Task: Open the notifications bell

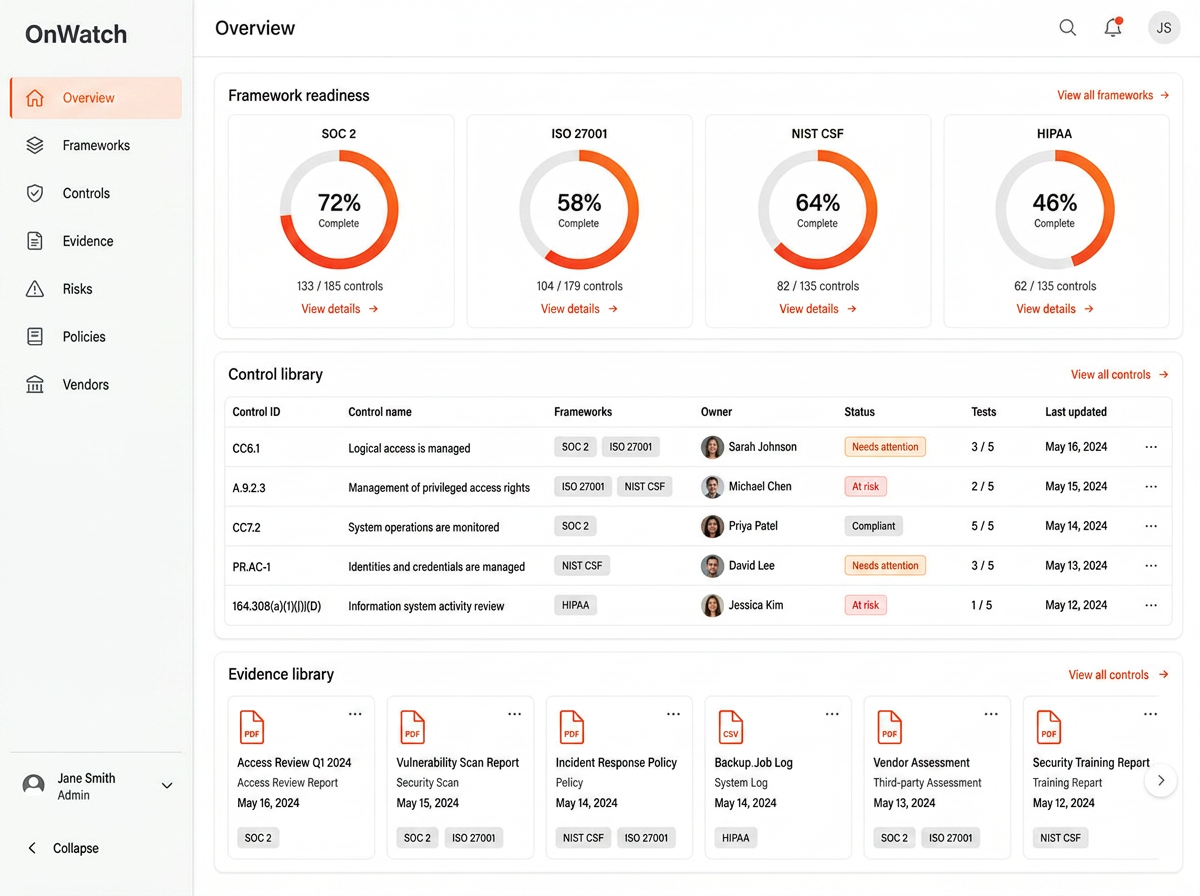Action: tap(1113, 28)
